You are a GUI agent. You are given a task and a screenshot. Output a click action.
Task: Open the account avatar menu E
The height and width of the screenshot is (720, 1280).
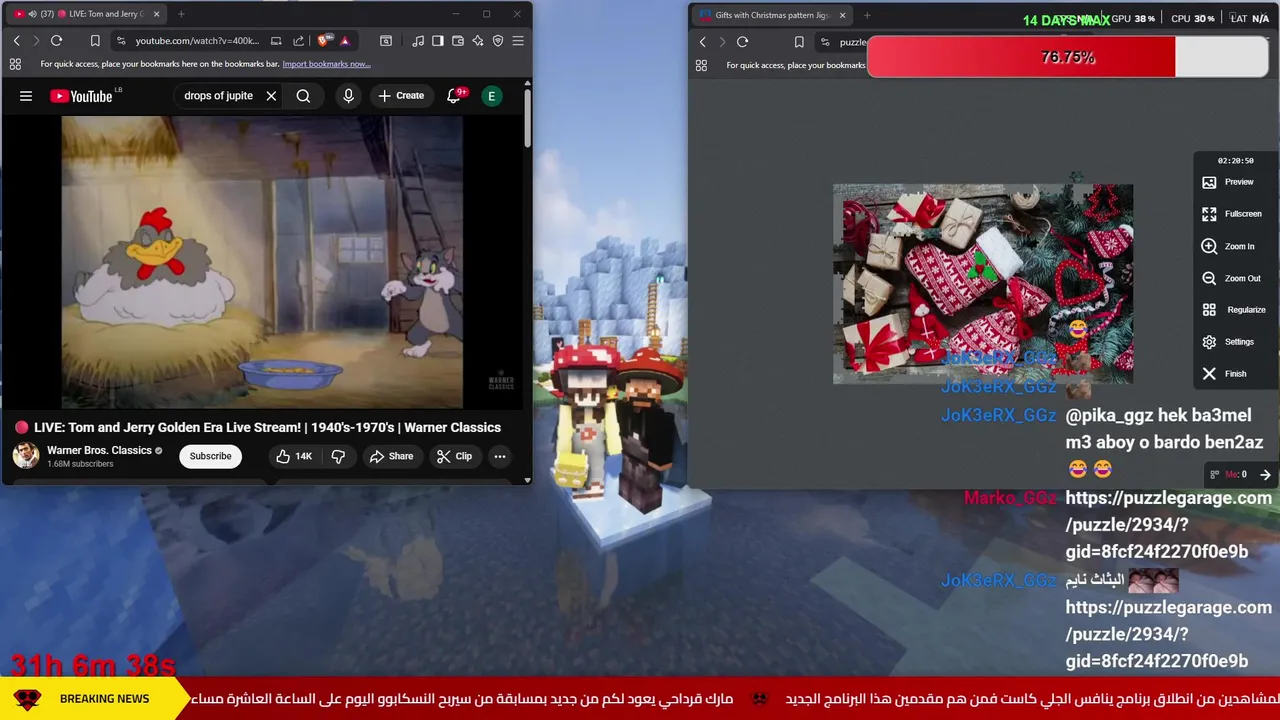491,96
